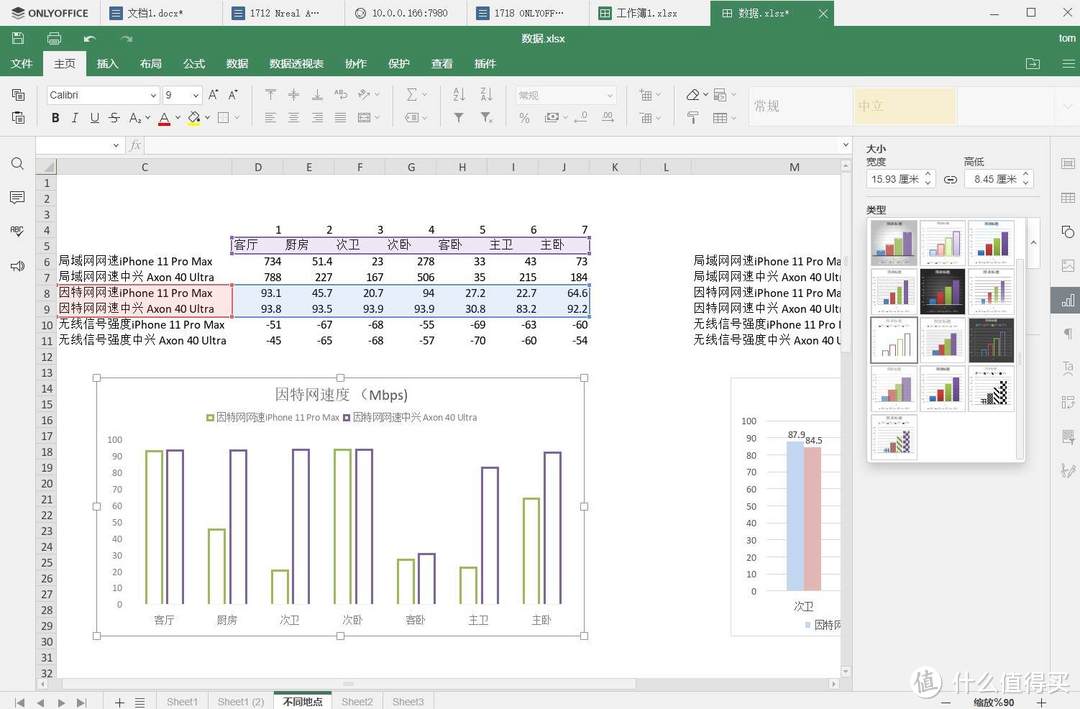Increase font size with the larger A icon
This screenshot has width=1080, height=709.
pyautogui.click(x=214, y=94)
